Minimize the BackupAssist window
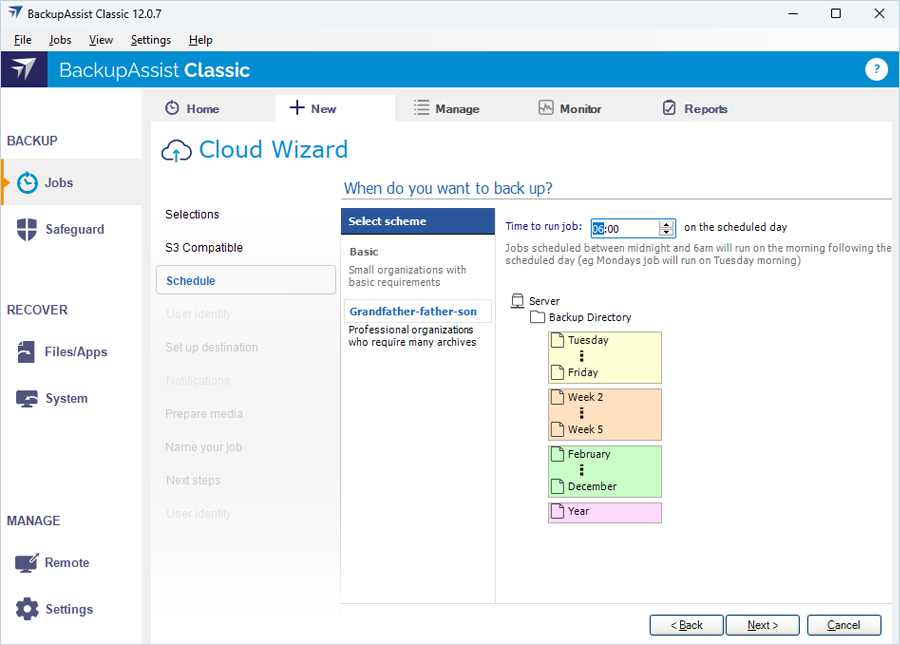The image size is (900, 645). pos(793,13)
